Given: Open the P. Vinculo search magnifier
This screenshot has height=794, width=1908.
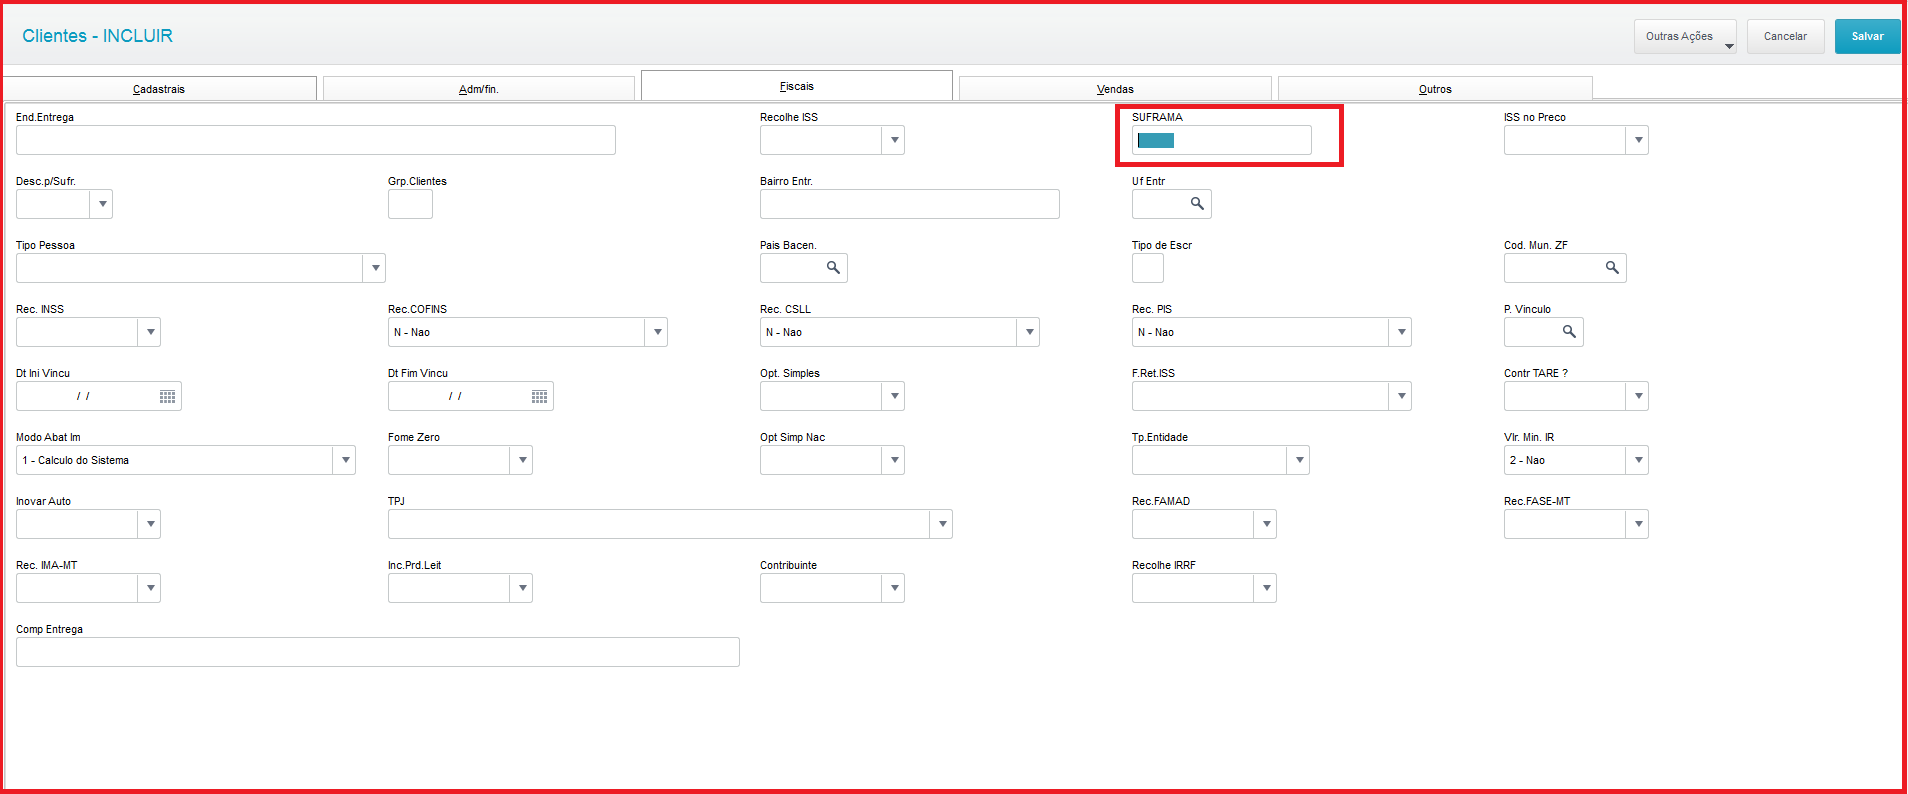Looking at the screenshot, I should [x=1569, y=332].
